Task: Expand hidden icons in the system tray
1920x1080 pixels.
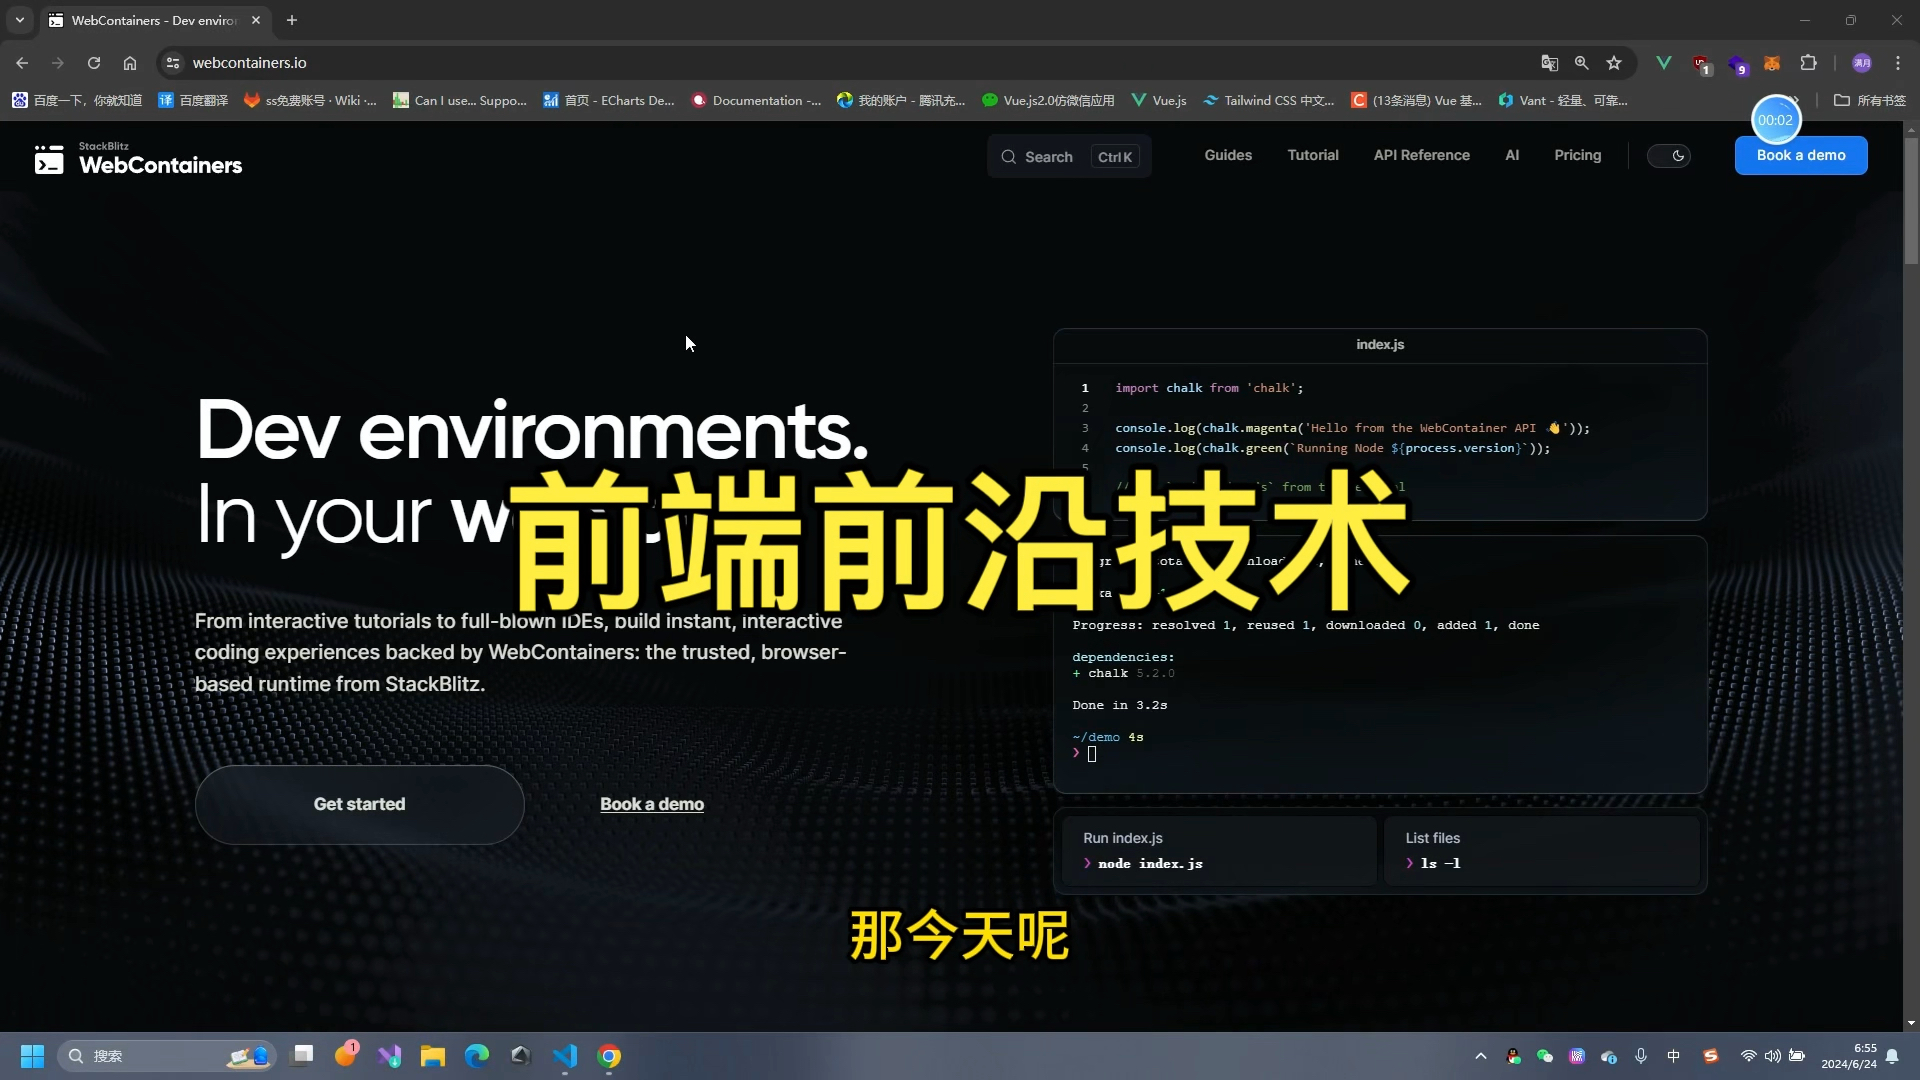Action: coord(1481,1056)
